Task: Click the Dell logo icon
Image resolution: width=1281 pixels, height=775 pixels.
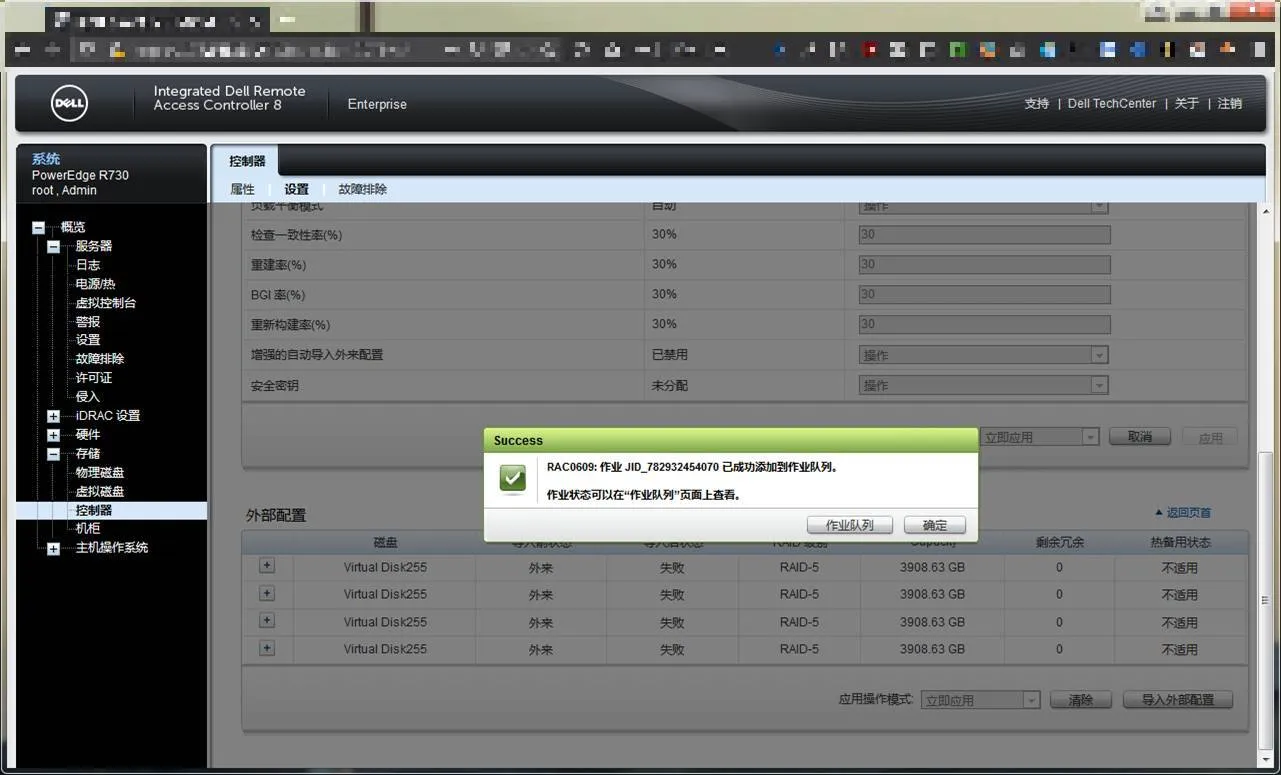Action: 69,103
